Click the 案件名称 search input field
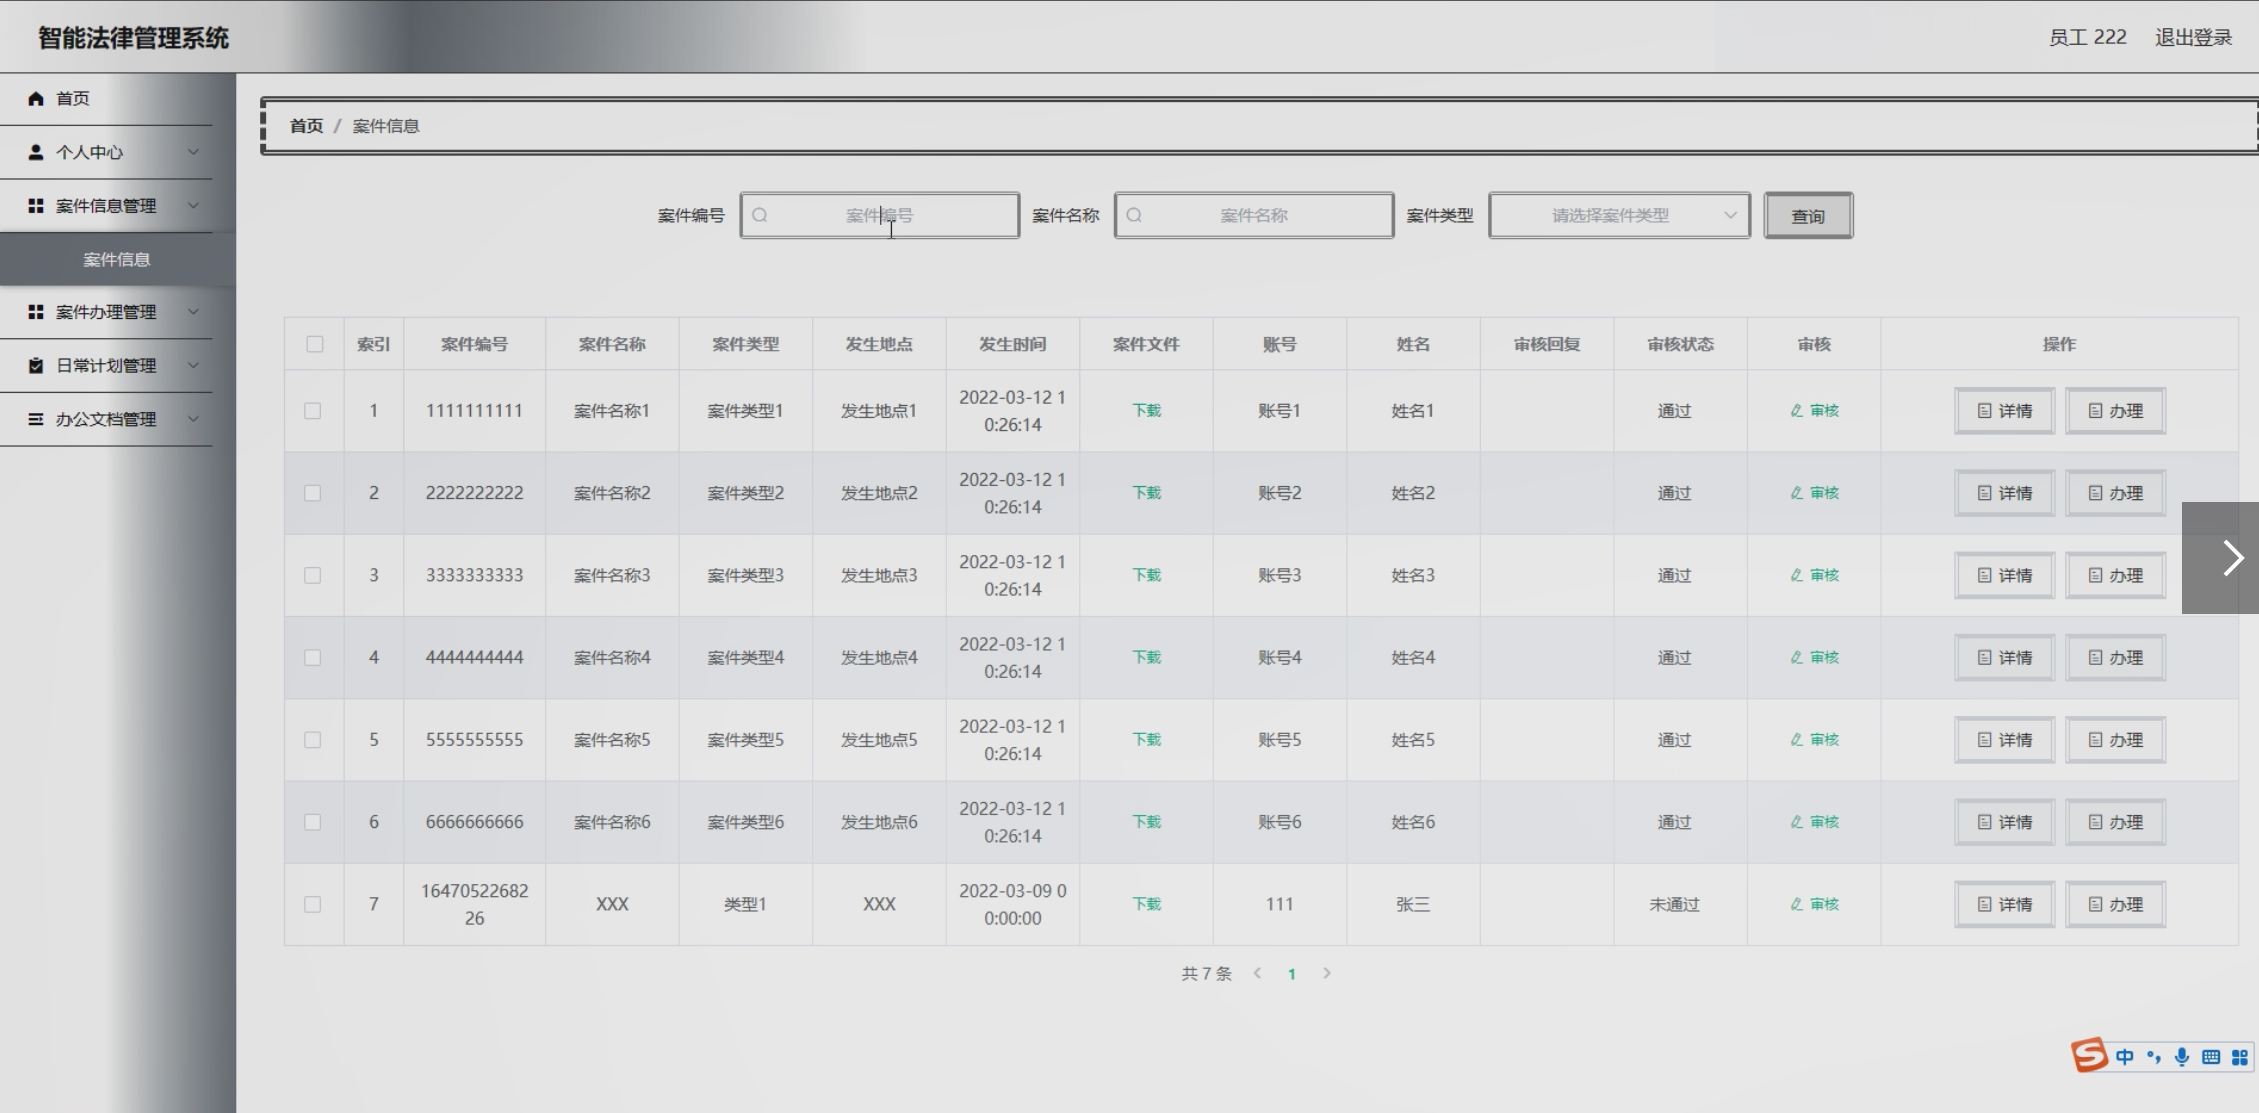This screenshot has height=1113, width=2259. [1254, 216]
